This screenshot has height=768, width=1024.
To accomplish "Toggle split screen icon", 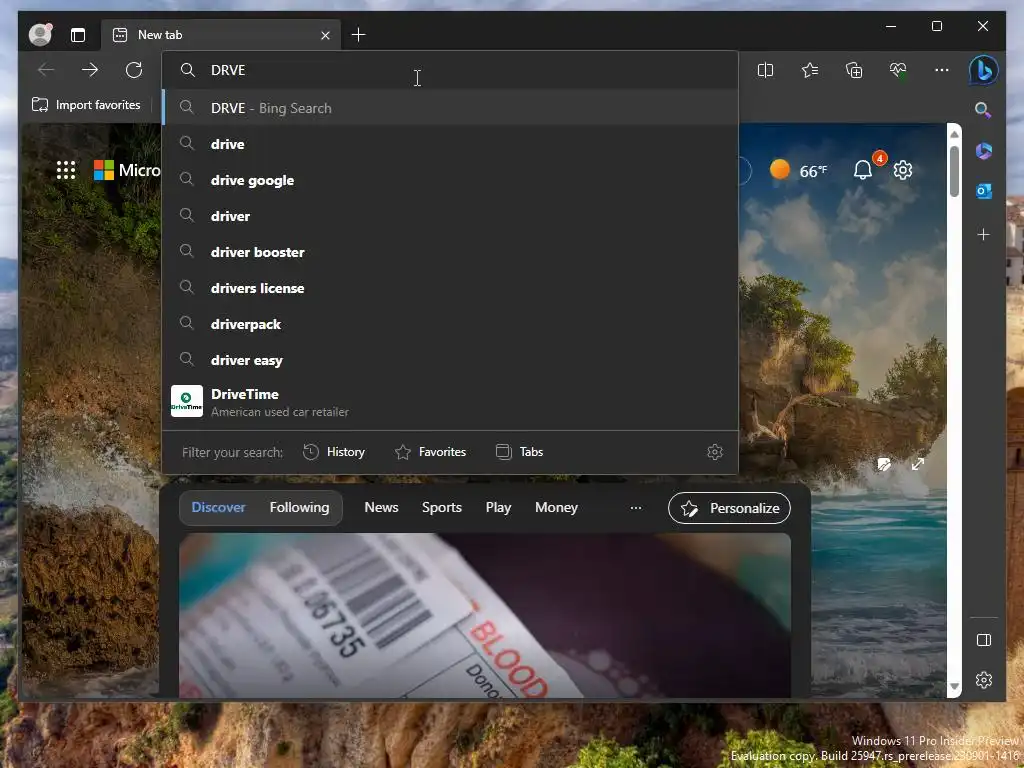I will tap(765, 70).
